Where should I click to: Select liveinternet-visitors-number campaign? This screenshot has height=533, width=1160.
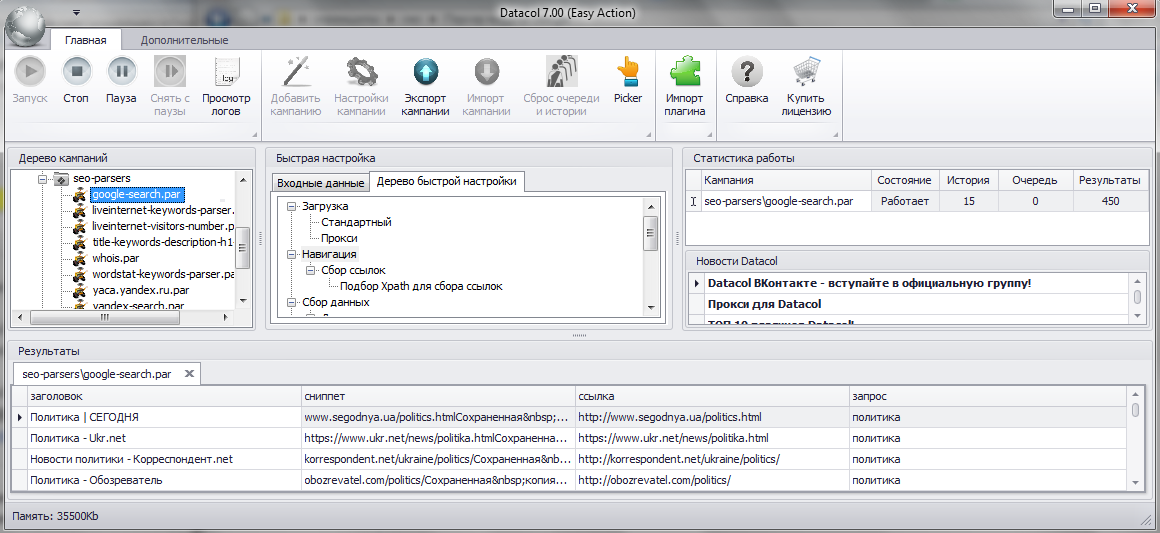click(163, 226)
